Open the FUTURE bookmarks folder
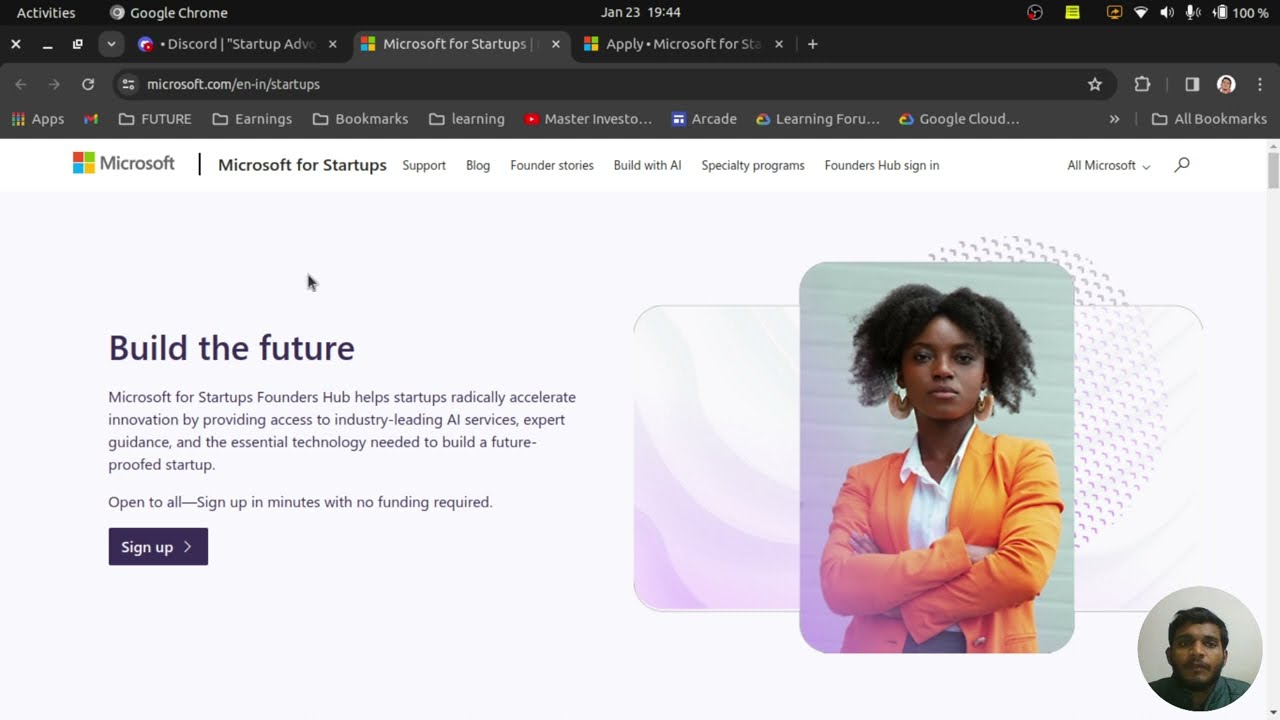1280x720 pixels. 155,119
